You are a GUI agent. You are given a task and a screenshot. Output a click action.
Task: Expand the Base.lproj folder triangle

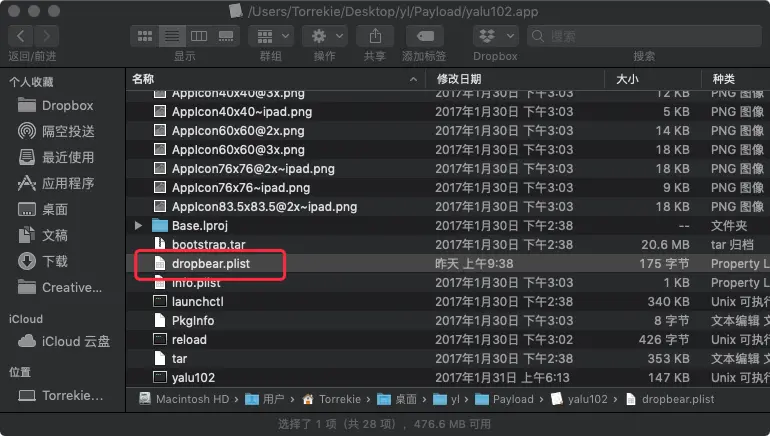138,225
